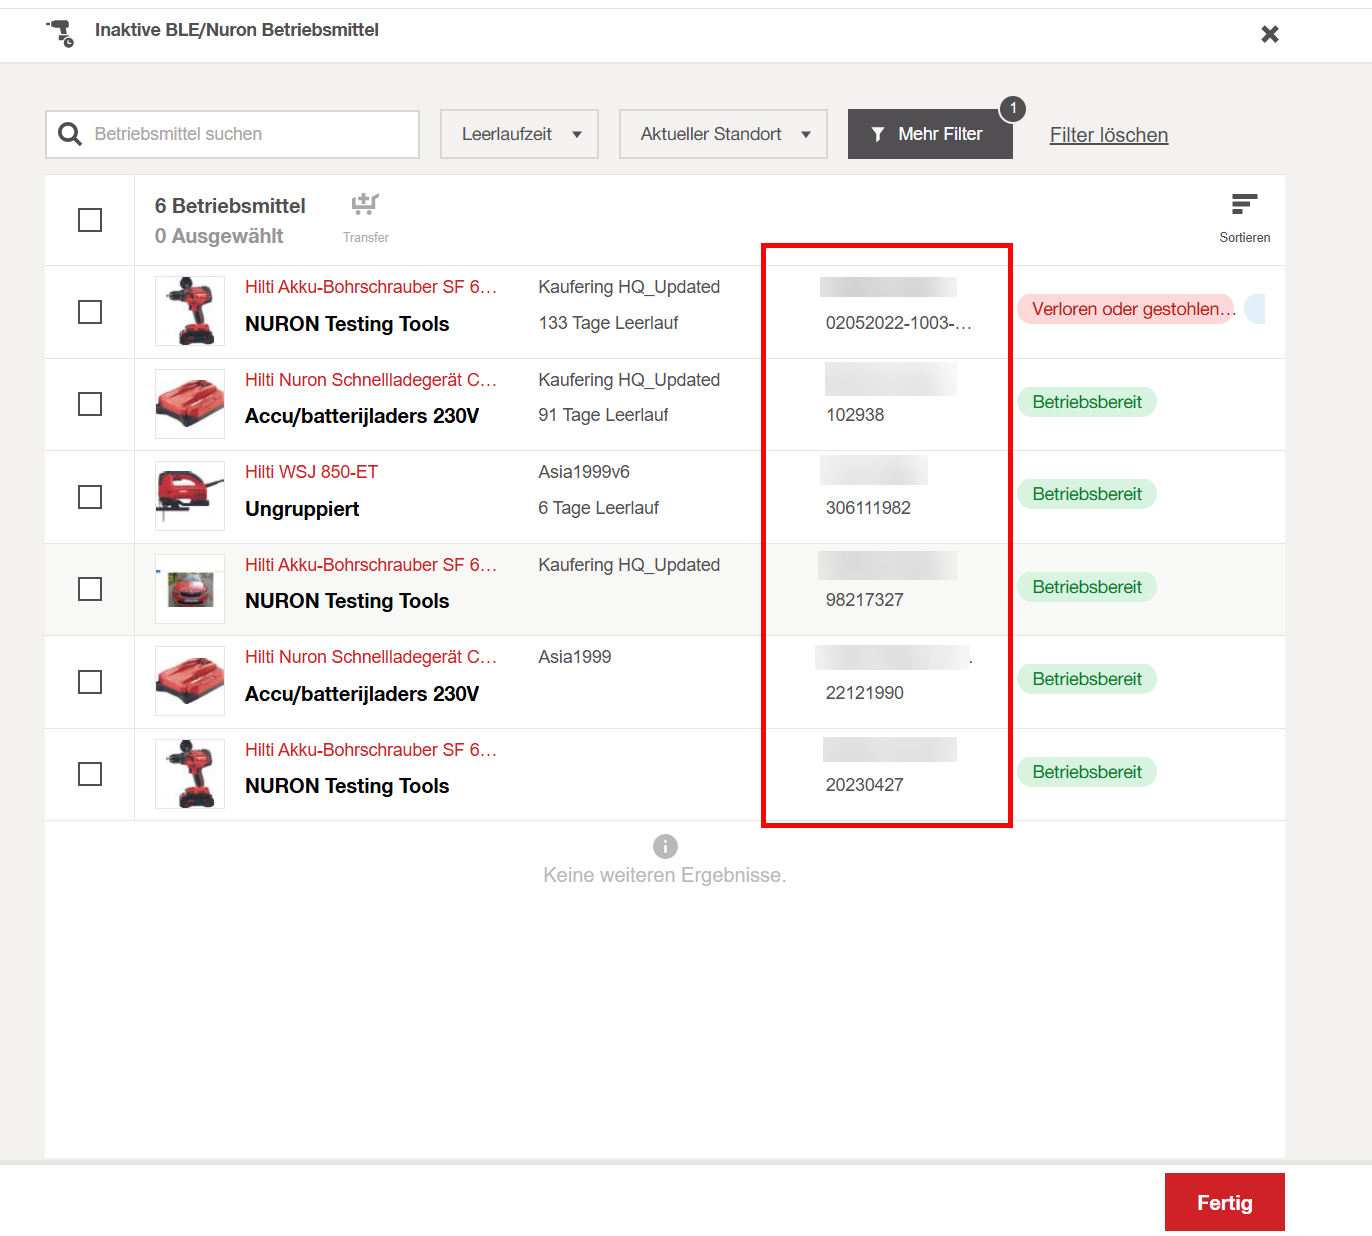
Task: Click the car photo thumbnail in the 98217327 row
Action: pyautogui.click(x=190, y=589)
